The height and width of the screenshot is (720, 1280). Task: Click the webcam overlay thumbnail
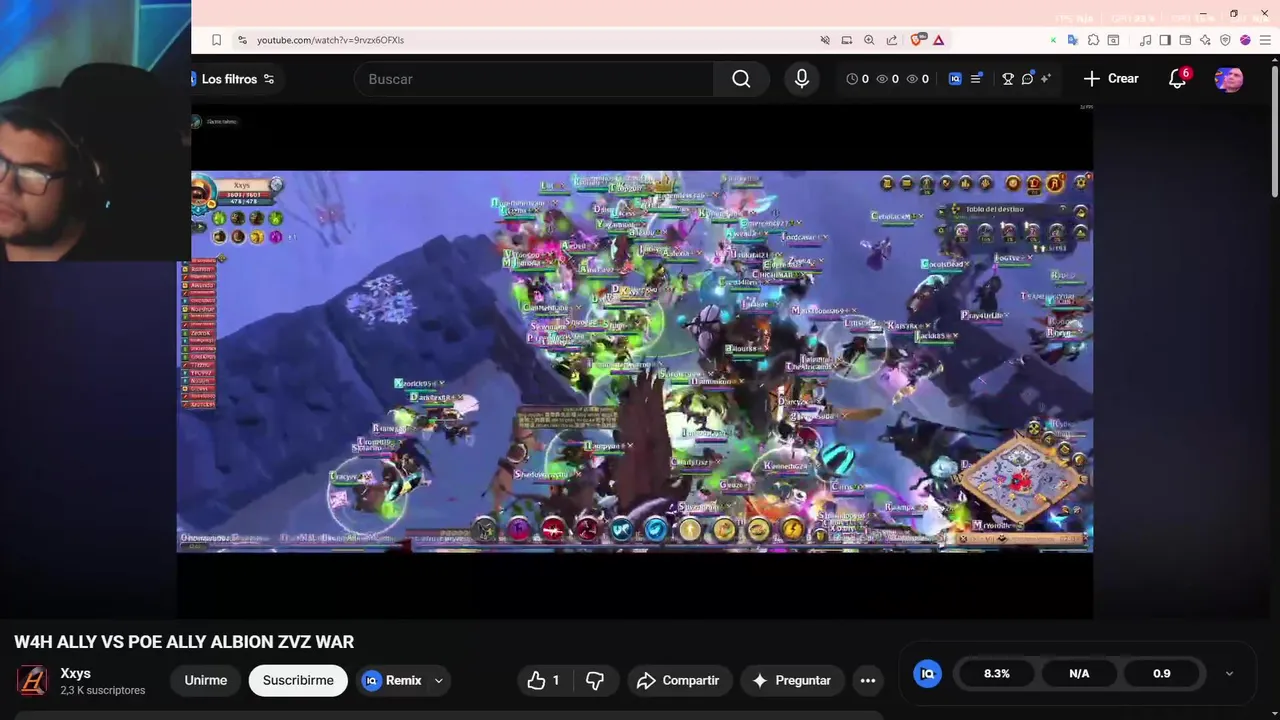(95, 130)
